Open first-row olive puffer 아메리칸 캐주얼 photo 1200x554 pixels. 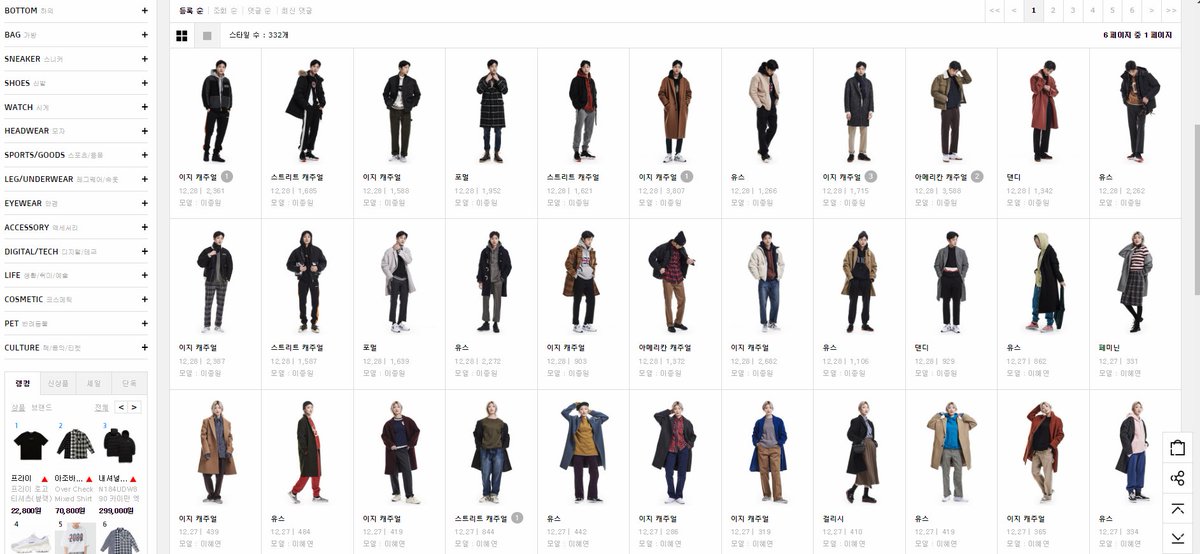pos(951,110)
